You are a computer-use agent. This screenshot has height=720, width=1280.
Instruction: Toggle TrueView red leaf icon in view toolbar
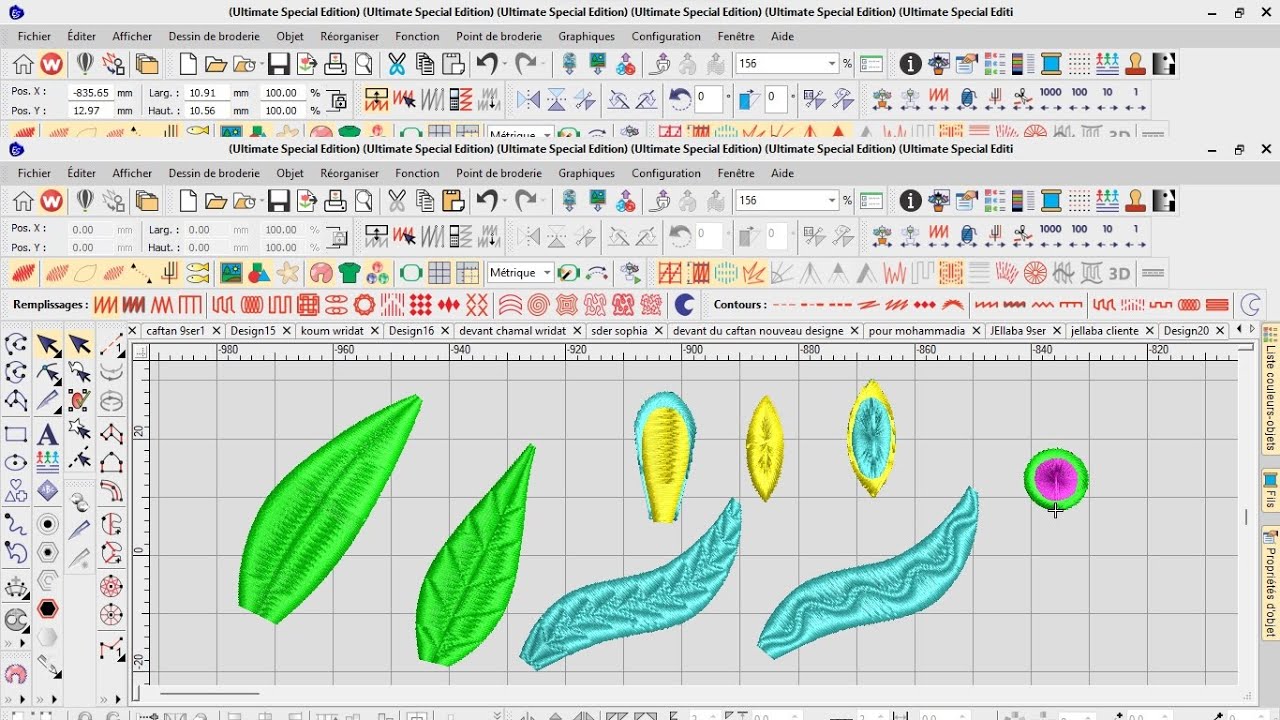[23, 273]
